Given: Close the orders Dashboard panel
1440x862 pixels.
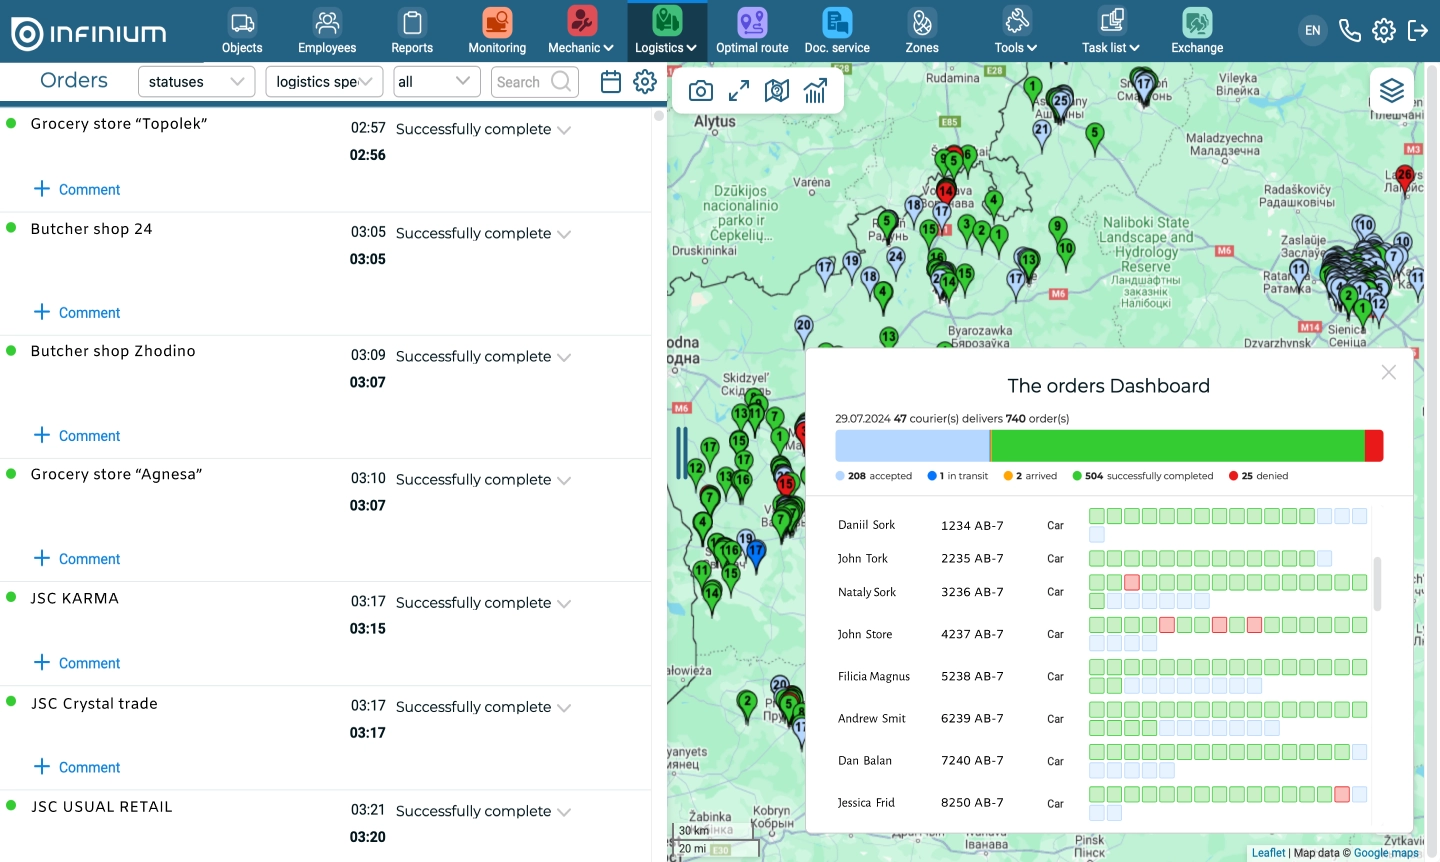Looking at the screenshot, I should [1388, 372].
